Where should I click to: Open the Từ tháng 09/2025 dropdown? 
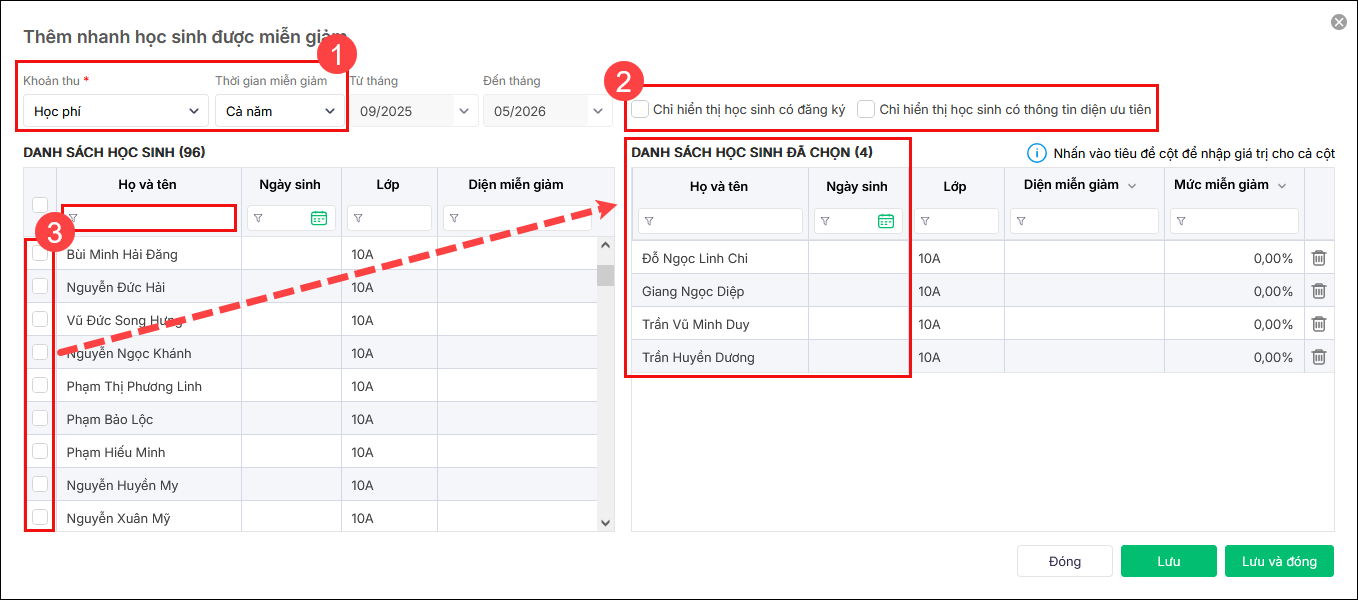414,111
